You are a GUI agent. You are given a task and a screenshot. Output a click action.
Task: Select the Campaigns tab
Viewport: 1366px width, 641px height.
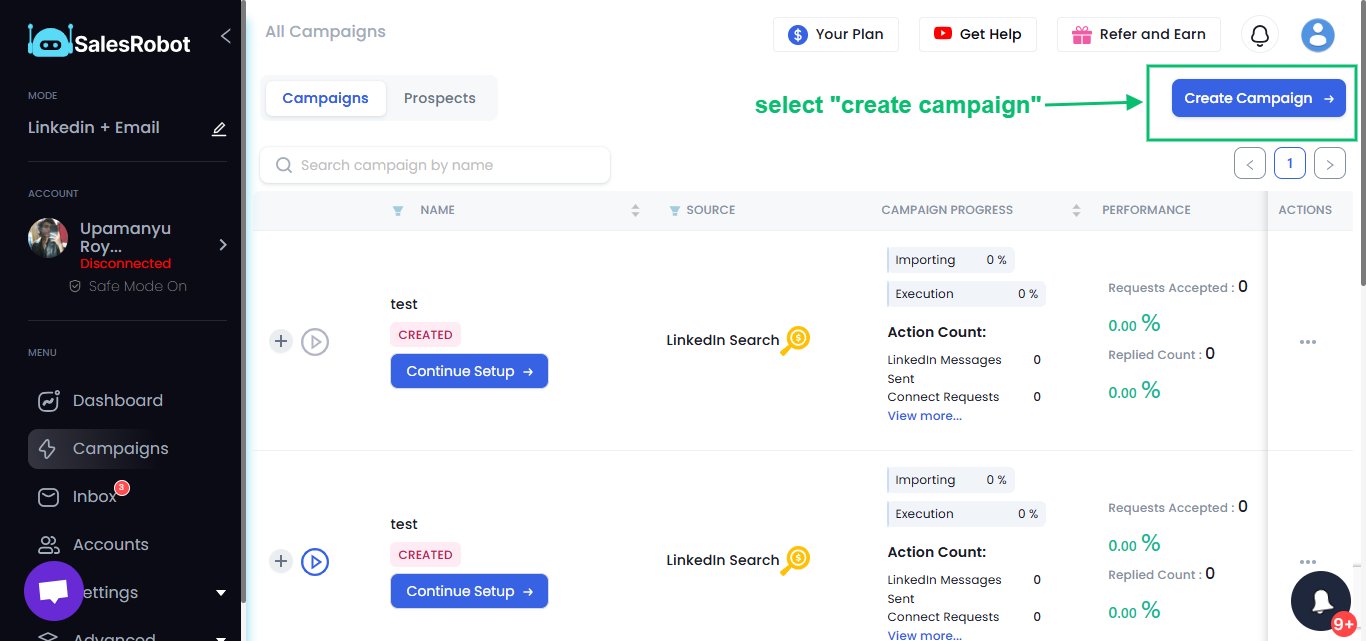click(325, 98)
